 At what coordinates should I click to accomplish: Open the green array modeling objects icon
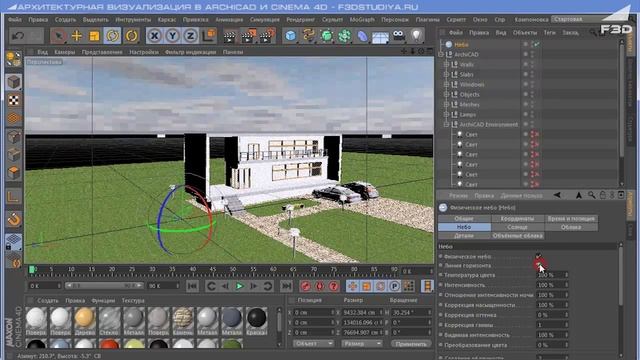coord(344,36)
